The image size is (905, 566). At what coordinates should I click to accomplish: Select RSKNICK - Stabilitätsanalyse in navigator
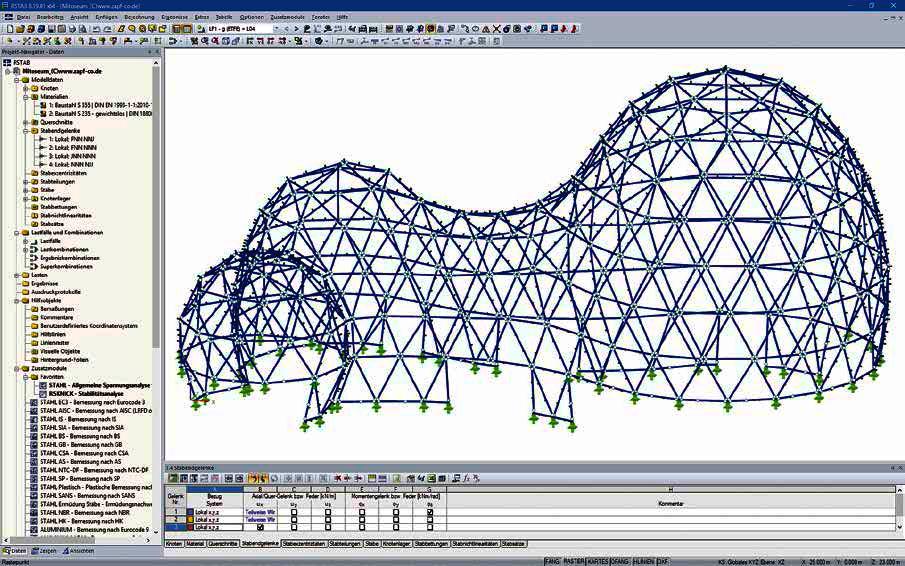coord(85,393)
